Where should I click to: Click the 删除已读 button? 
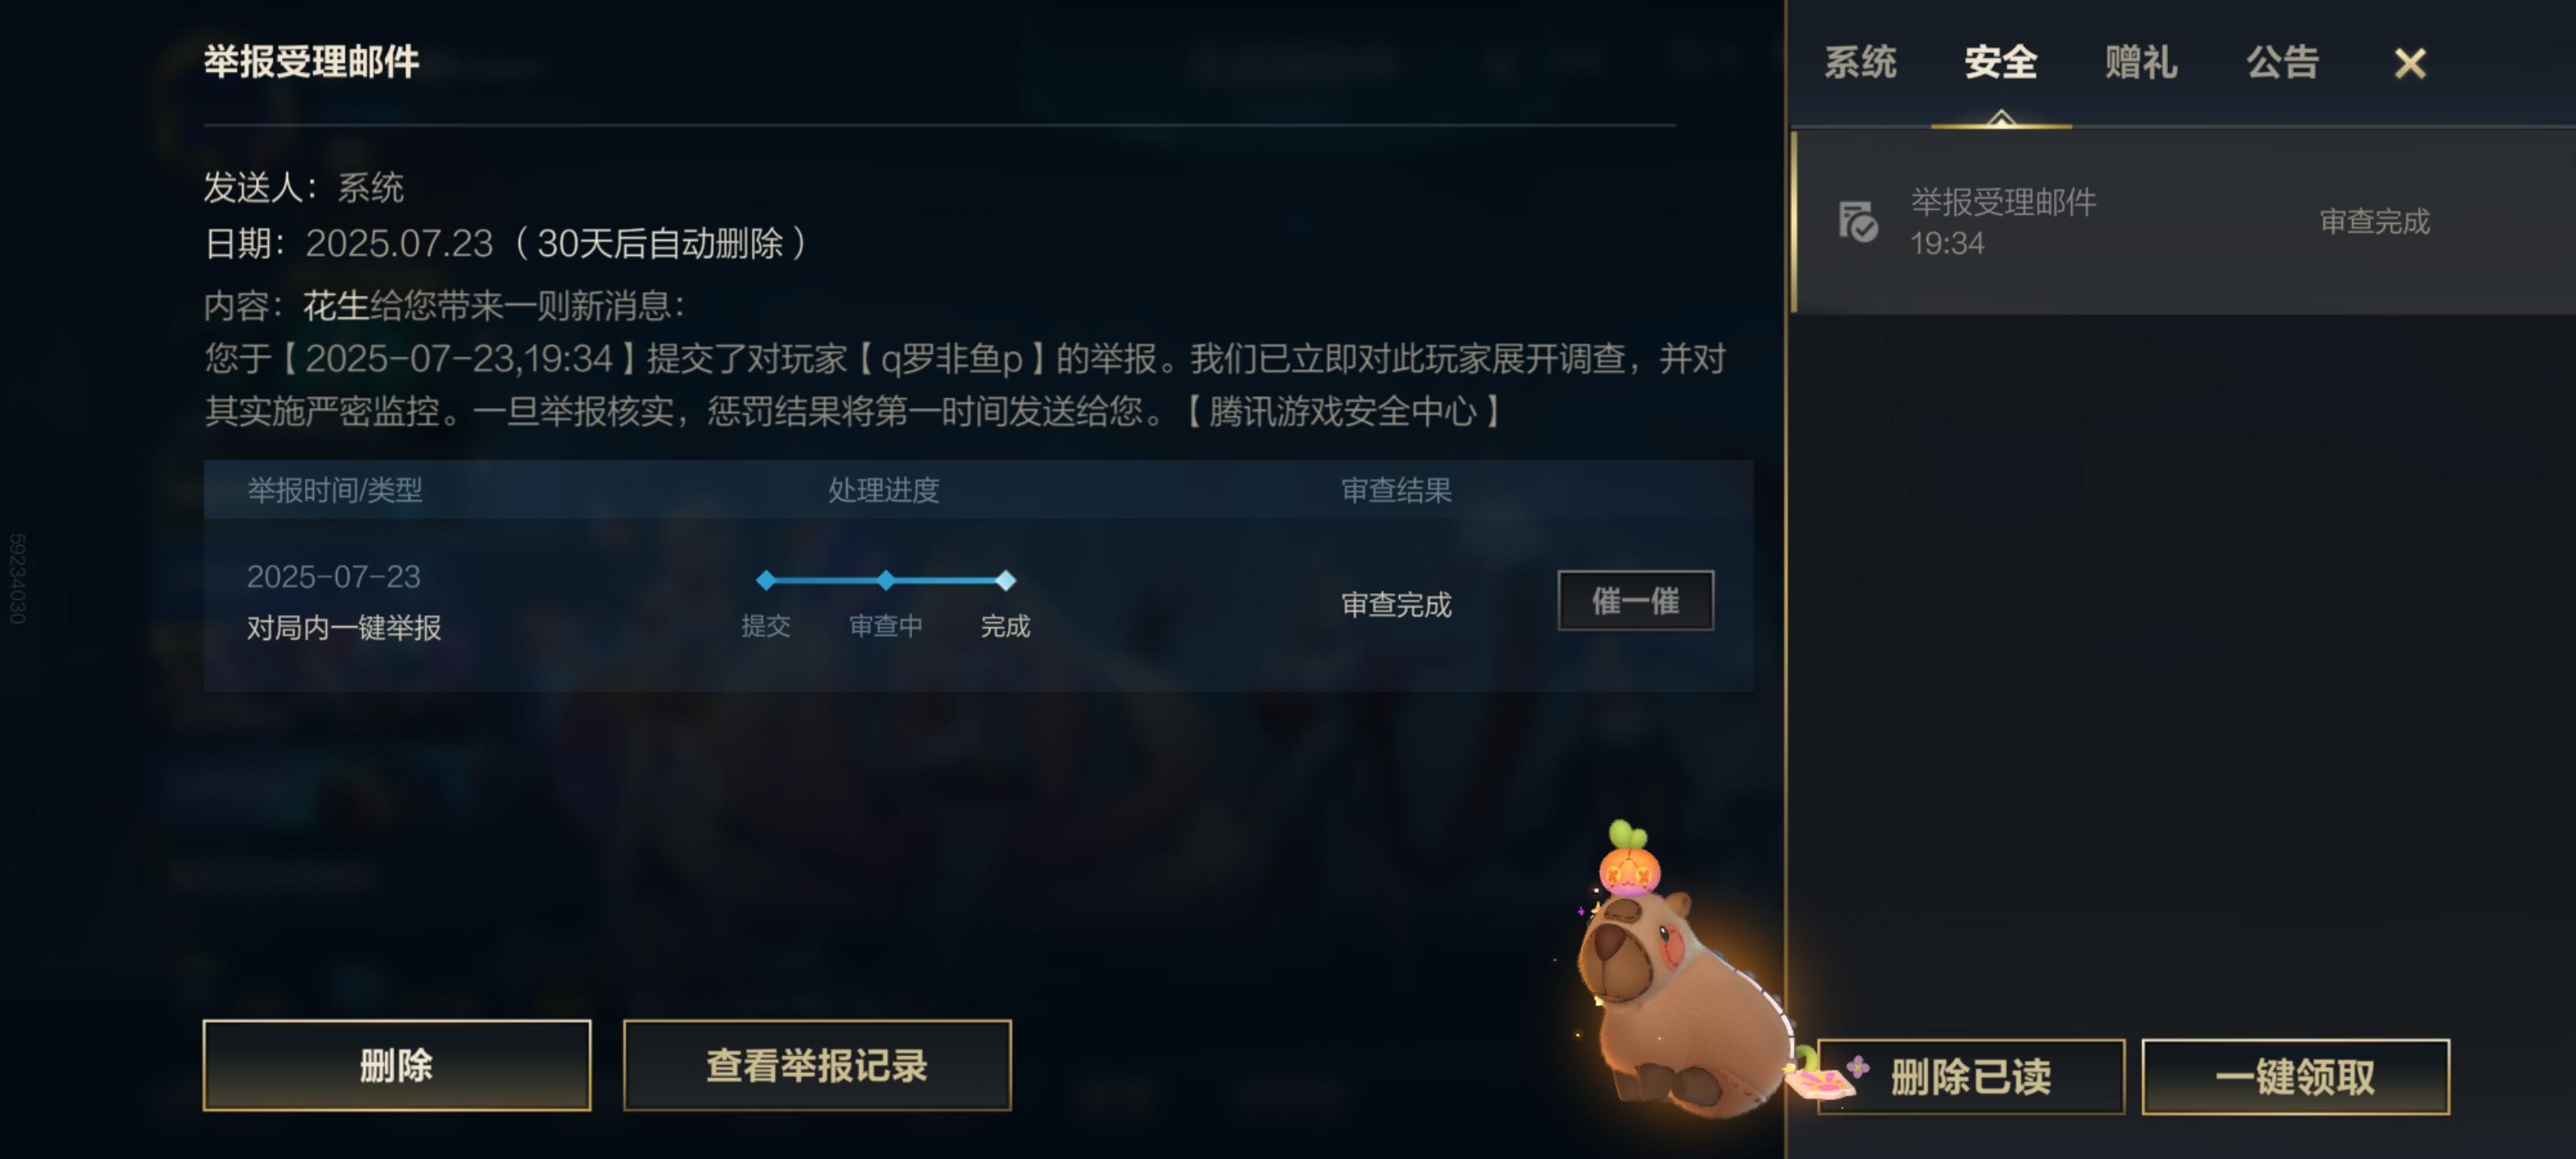[1971, 1076]
